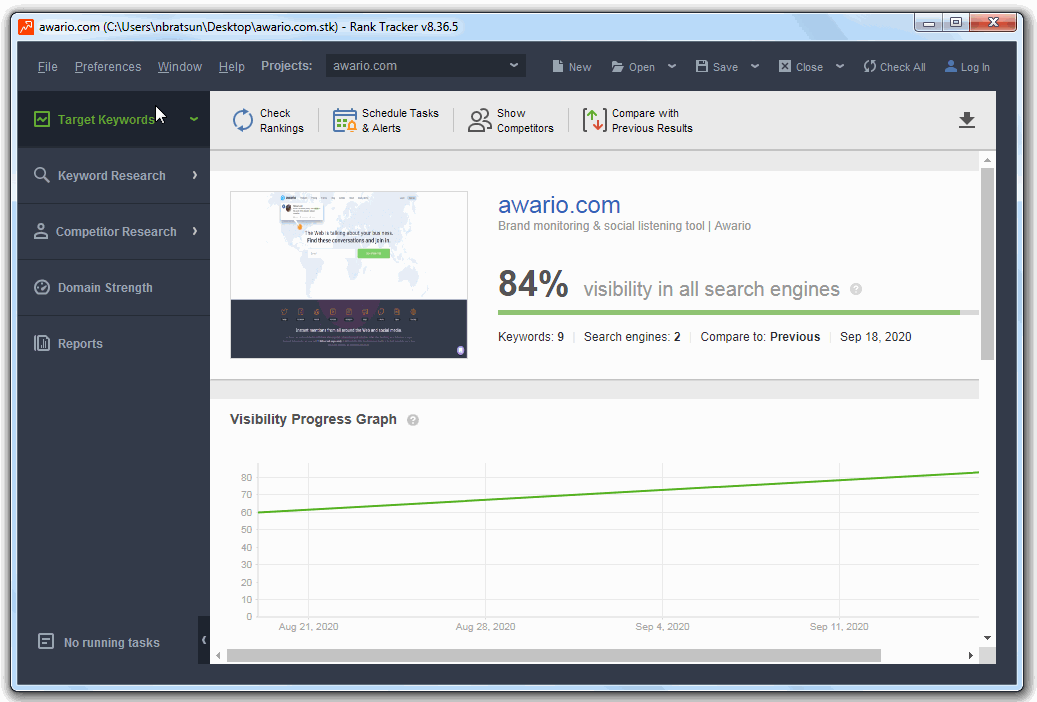Click the horizontal scrollbar left arrow
1037x702 pixels.
click(x=218, y=655)
